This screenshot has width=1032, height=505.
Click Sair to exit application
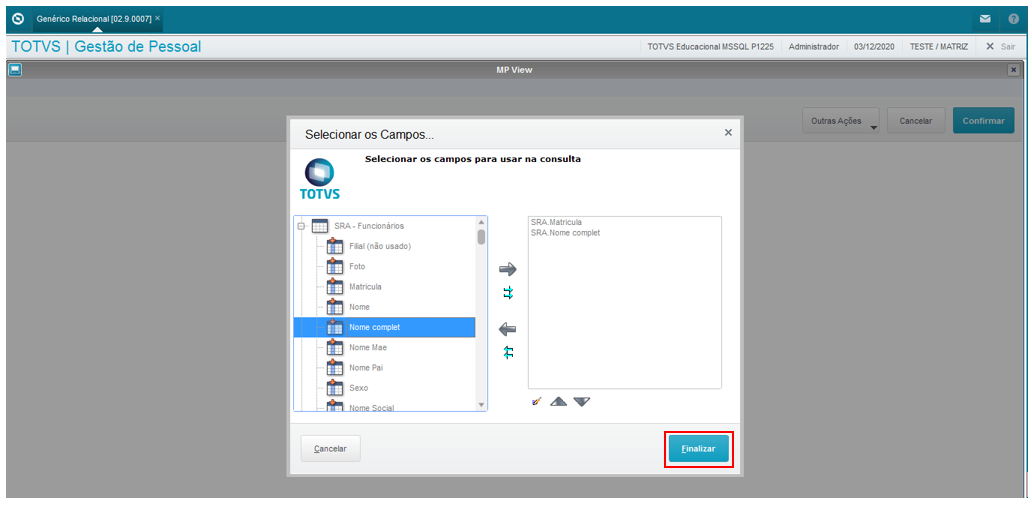coord(1000,47)
